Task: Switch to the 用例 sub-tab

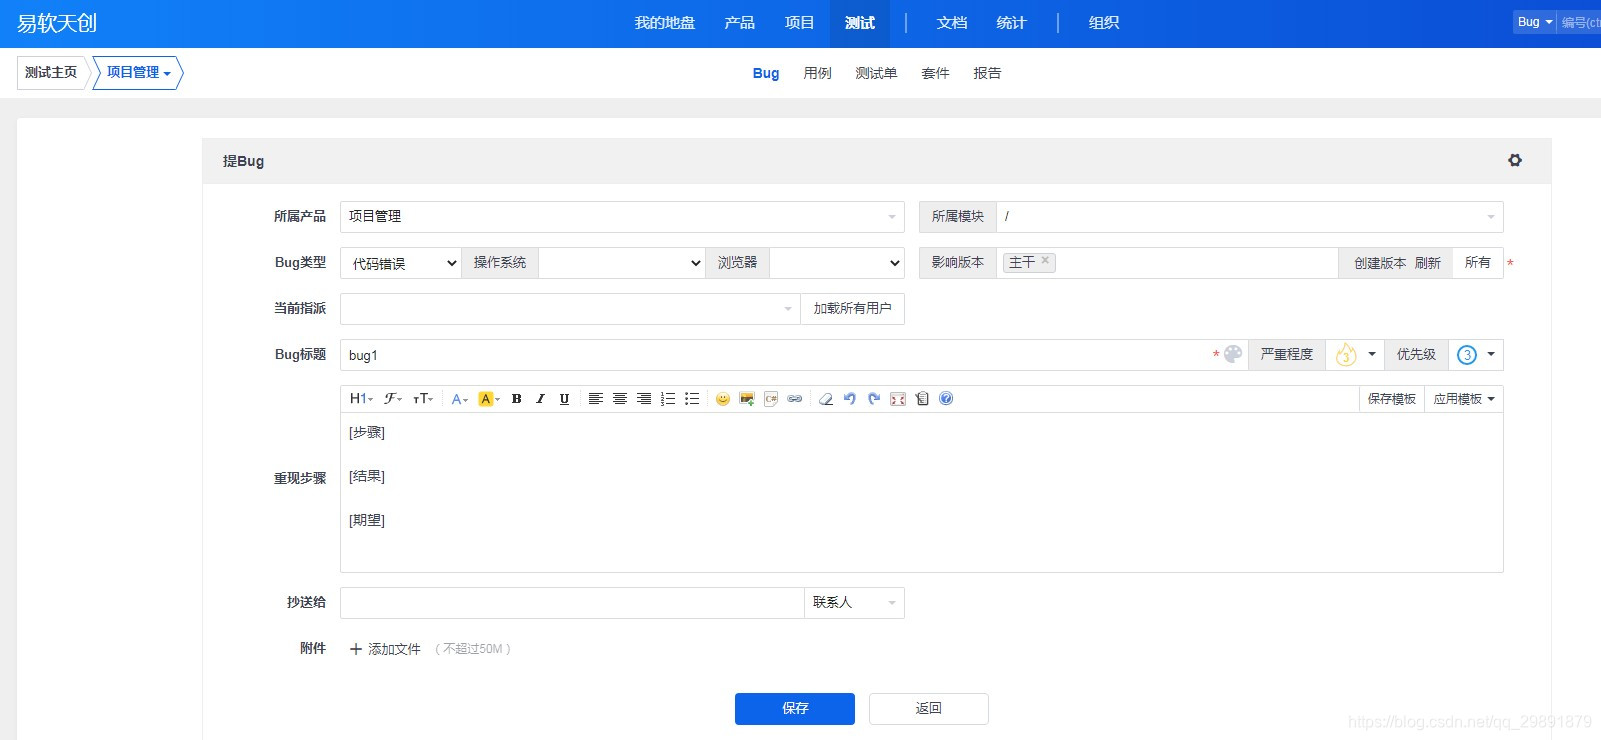Action: 817,73
